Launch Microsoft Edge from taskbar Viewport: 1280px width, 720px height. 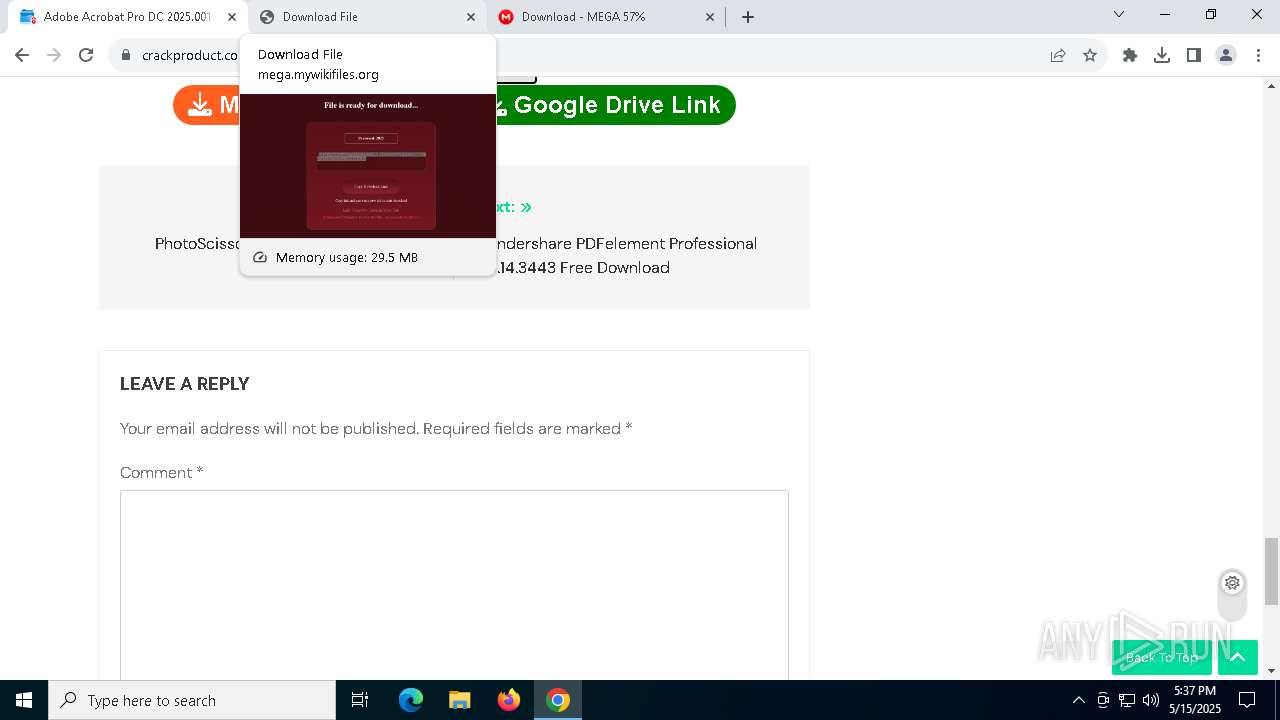pyautogui.click(x=411, y=700)
